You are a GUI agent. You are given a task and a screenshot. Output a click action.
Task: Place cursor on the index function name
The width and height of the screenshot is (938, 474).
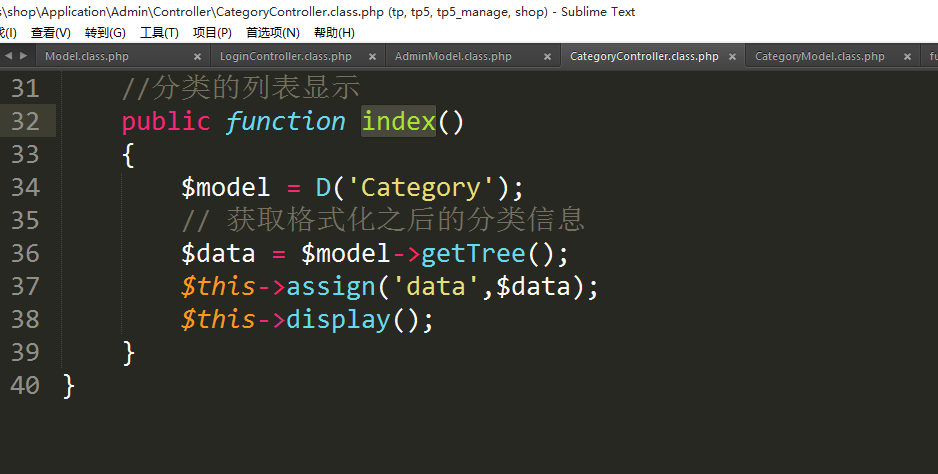click(x=399, y=121)
